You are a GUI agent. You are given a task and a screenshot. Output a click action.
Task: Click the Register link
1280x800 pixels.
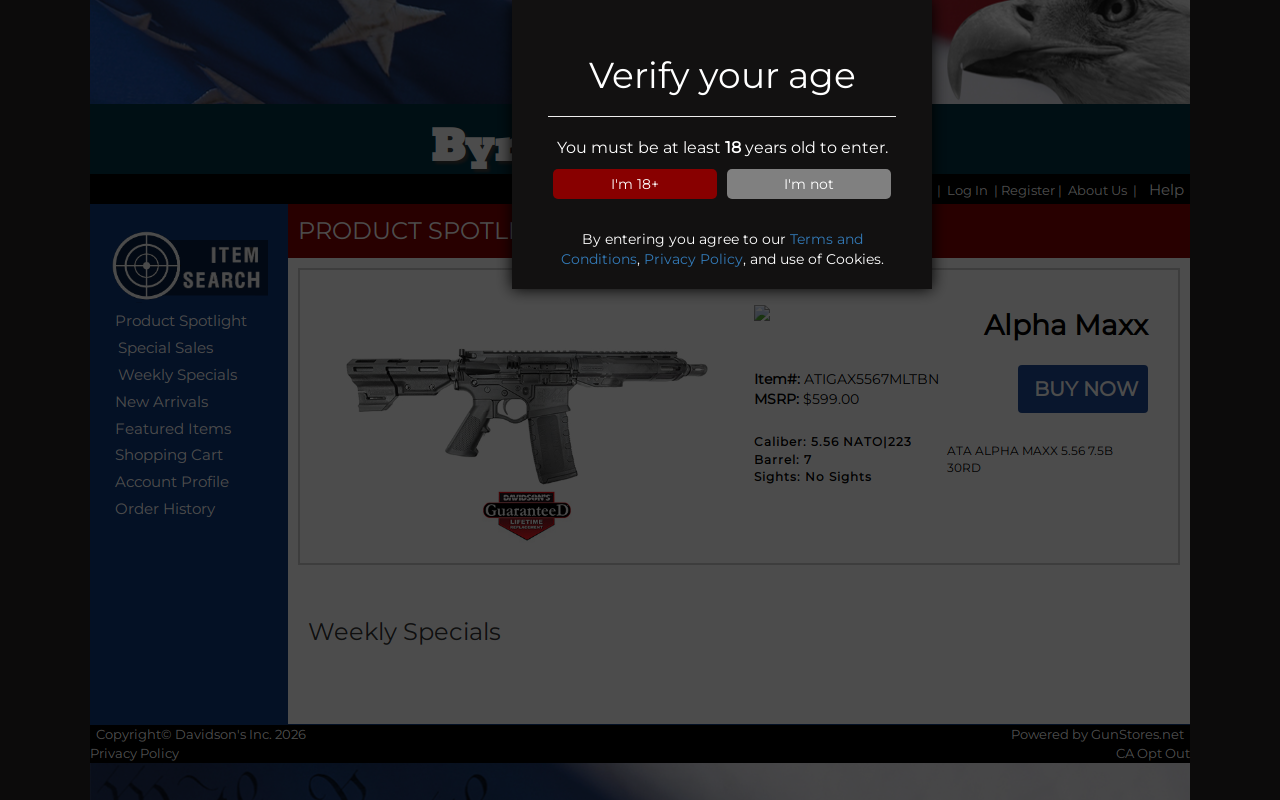click(x=1028, y=191)
